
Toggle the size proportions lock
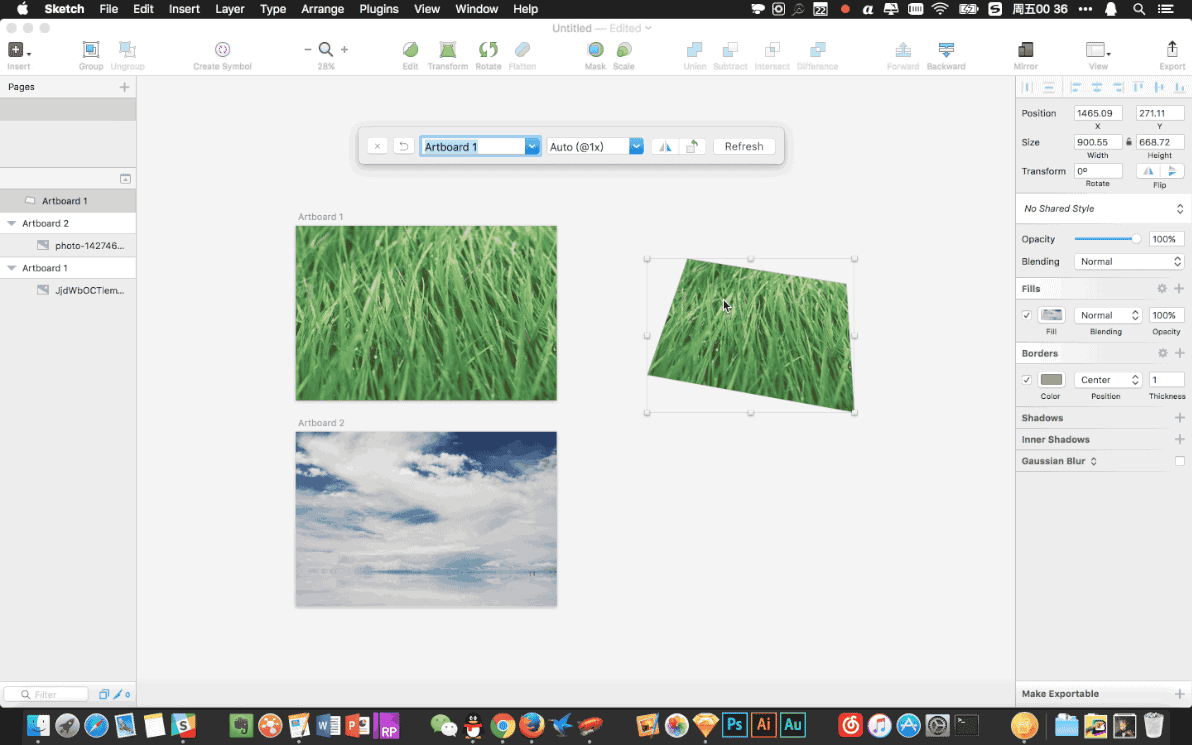1129,142
